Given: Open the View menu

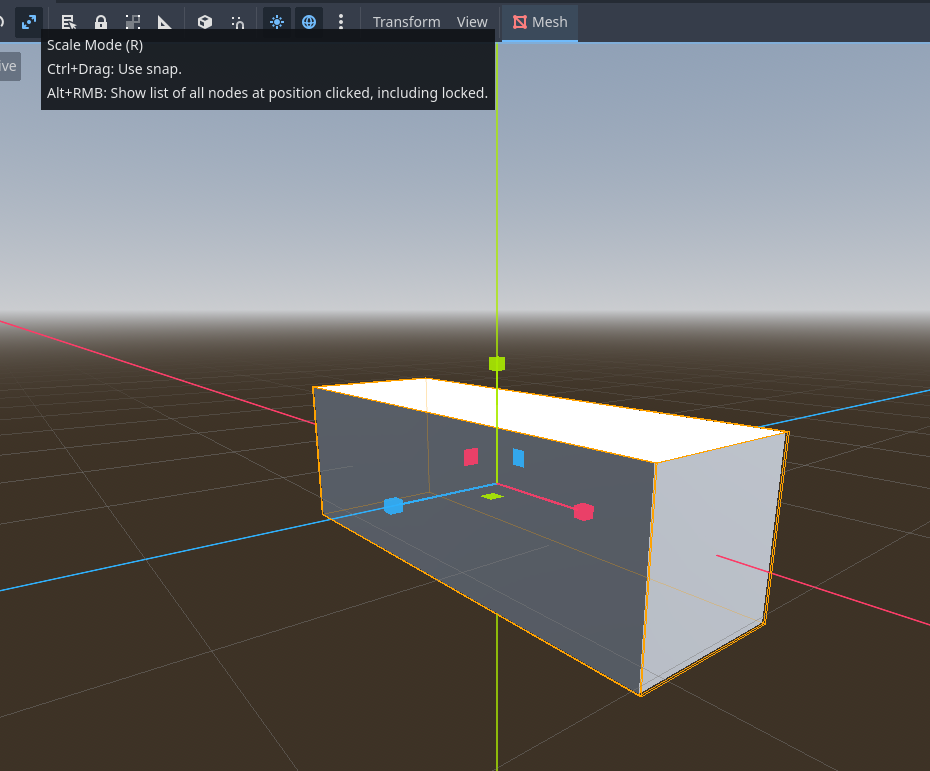Looking at the screenshot, I should click(x=472, y=22).
